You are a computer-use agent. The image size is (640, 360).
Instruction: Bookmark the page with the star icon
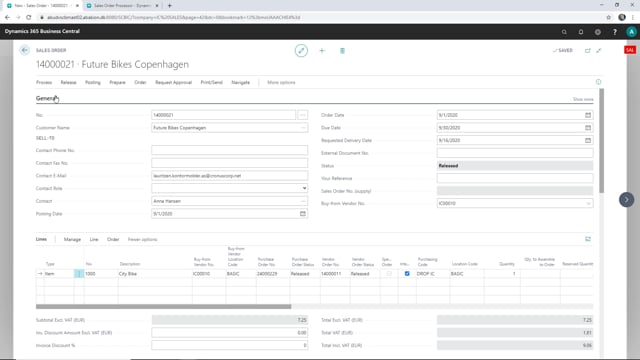(x=609, y=17)
